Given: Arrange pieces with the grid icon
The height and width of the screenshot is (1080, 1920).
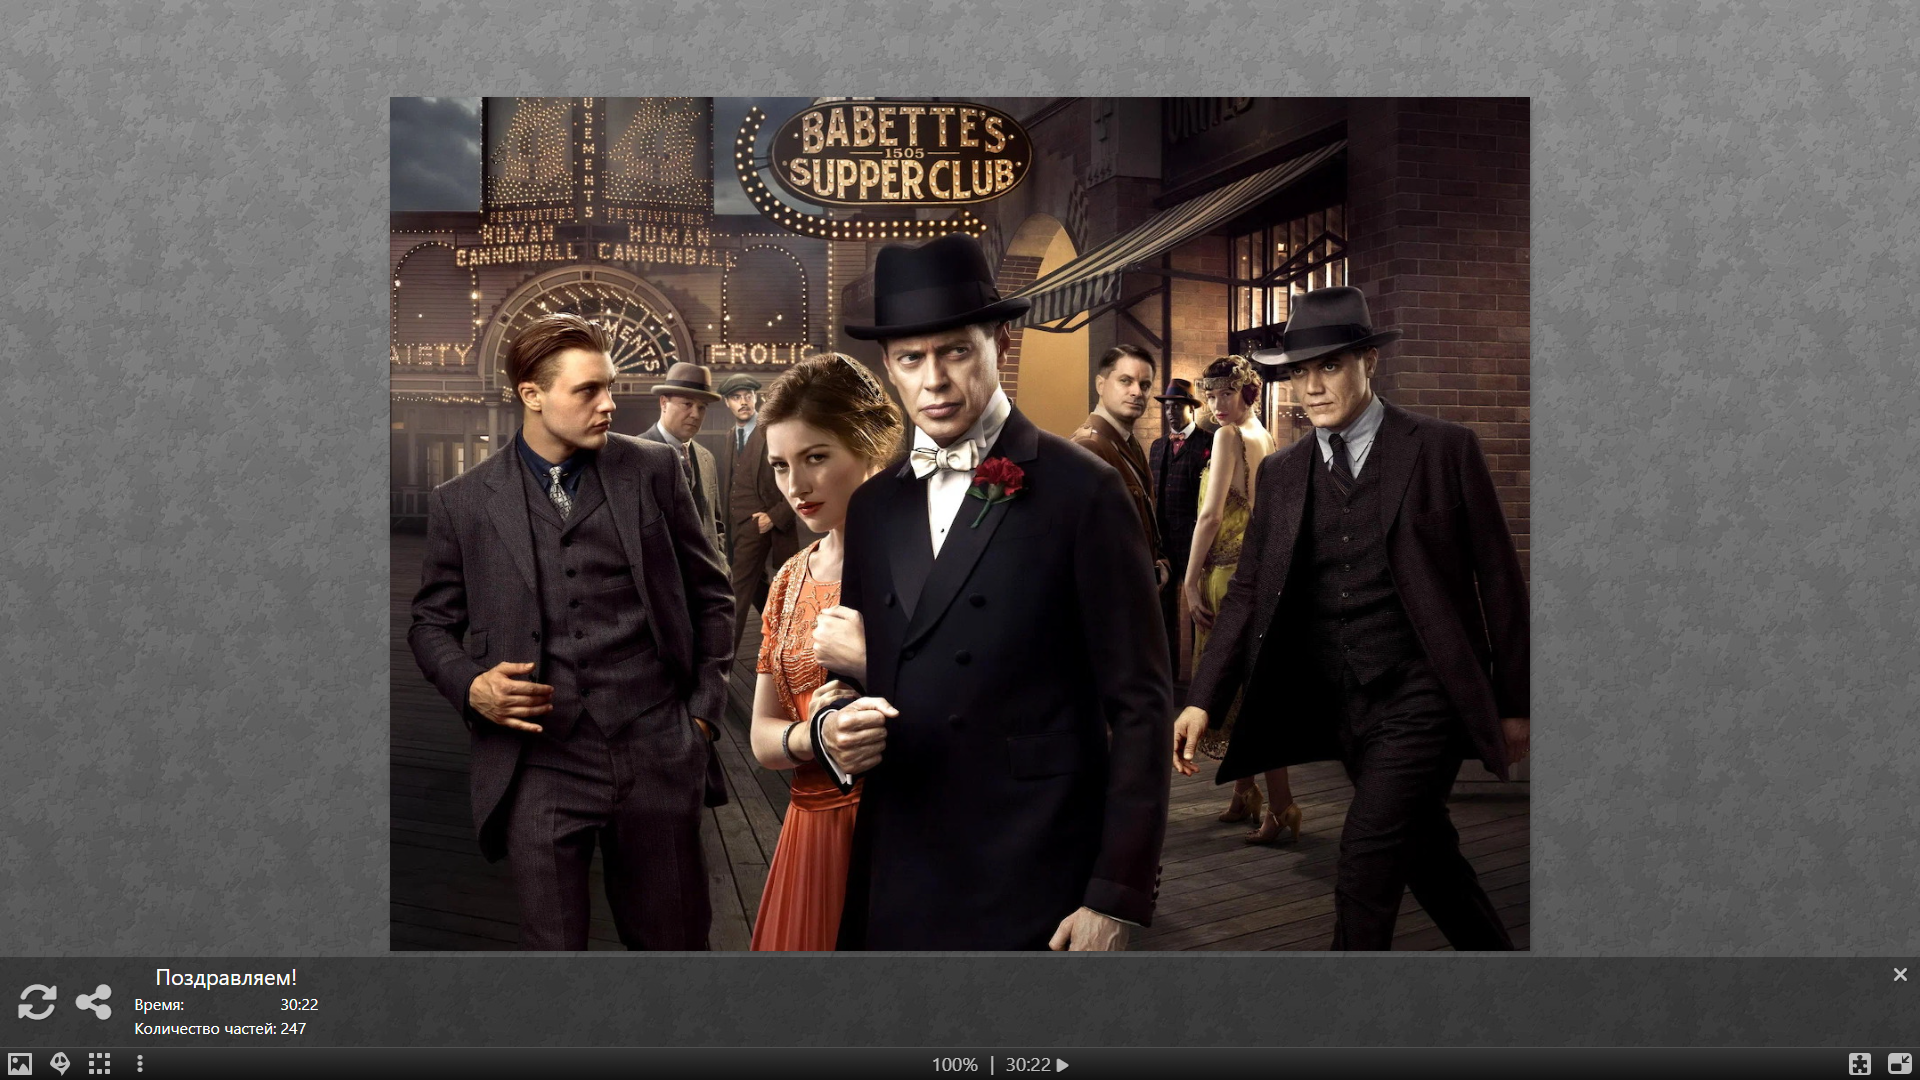Looking at the screenshot, I should [x=99, y=1064].
